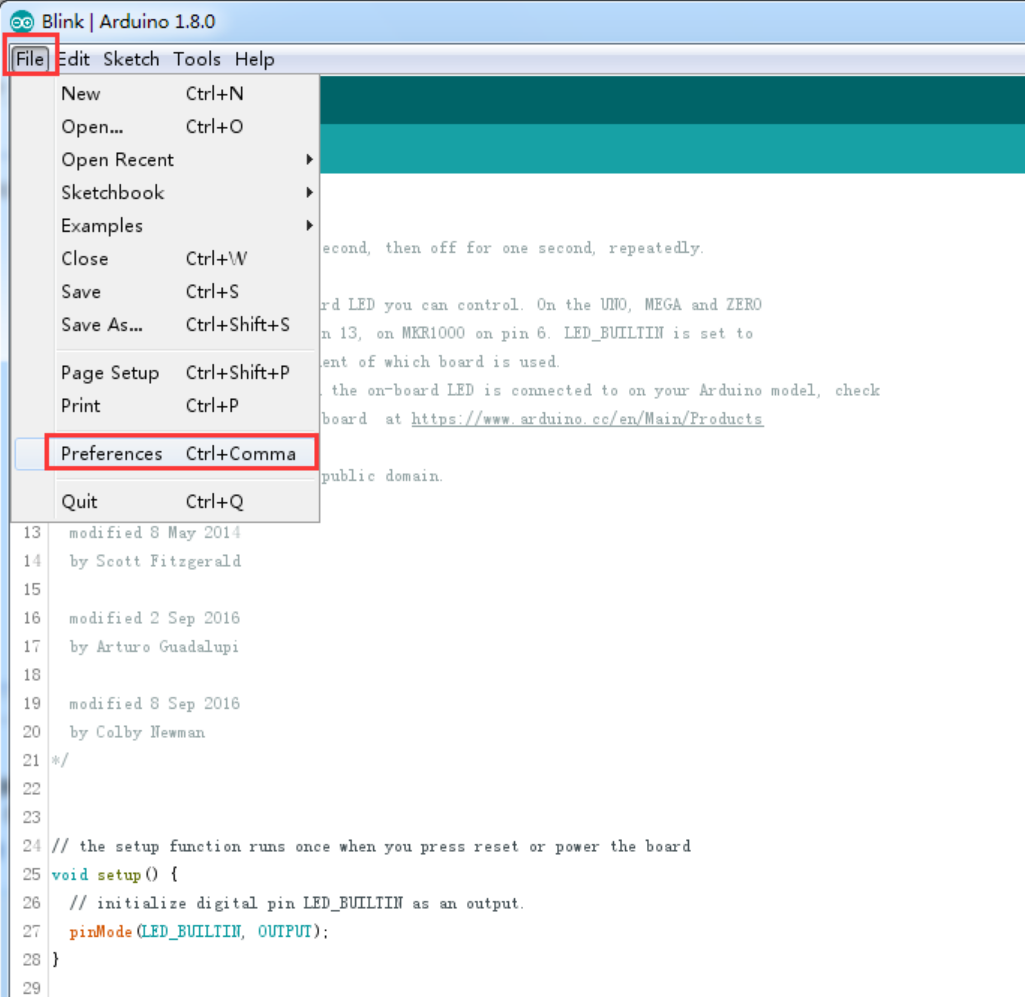Click line number 22 in the gutter

[x=32, y=789]
